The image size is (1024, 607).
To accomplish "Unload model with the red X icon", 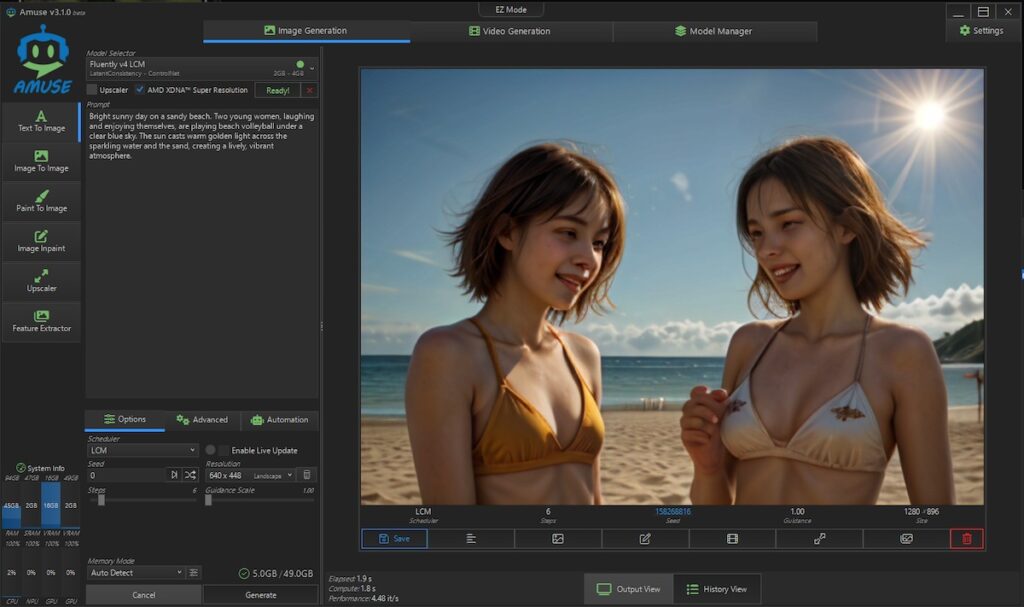I will (x=309, y=90).
